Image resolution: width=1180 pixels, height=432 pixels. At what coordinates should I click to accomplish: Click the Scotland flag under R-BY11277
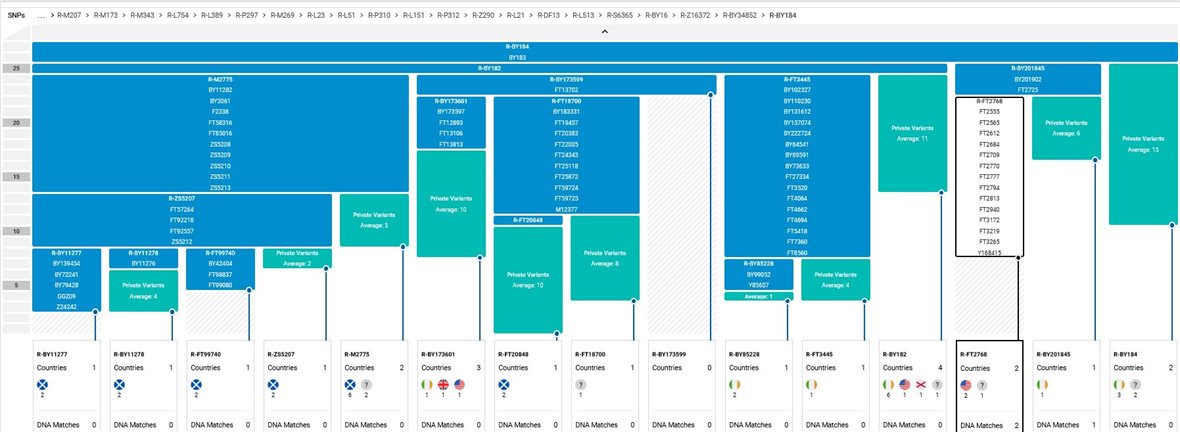pos(43,384)
